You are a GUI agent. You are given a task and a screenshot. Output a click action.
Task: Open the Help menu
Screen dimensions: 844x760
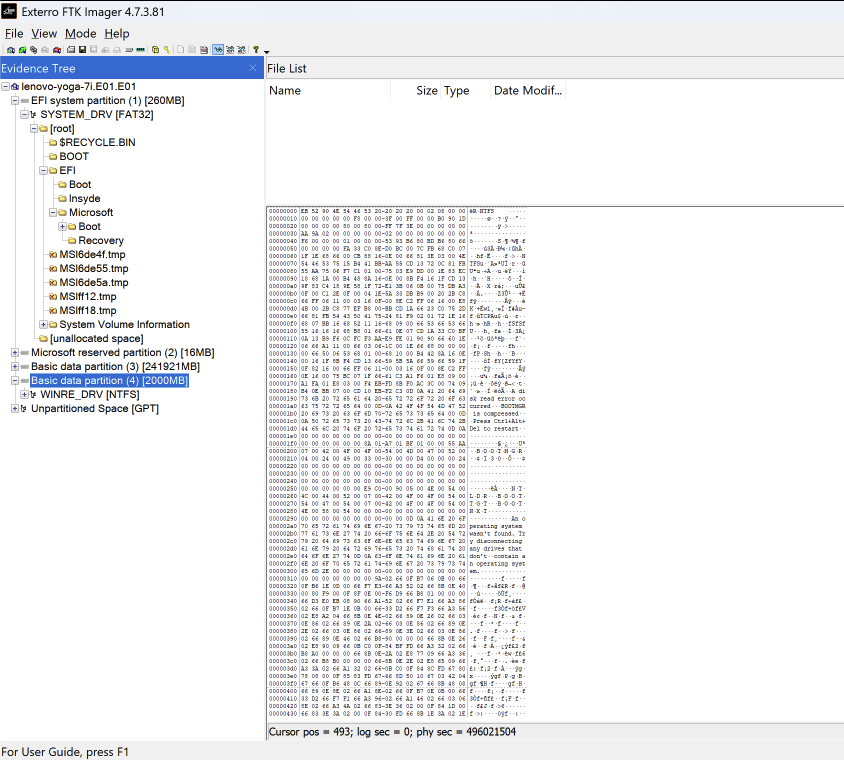117,33
